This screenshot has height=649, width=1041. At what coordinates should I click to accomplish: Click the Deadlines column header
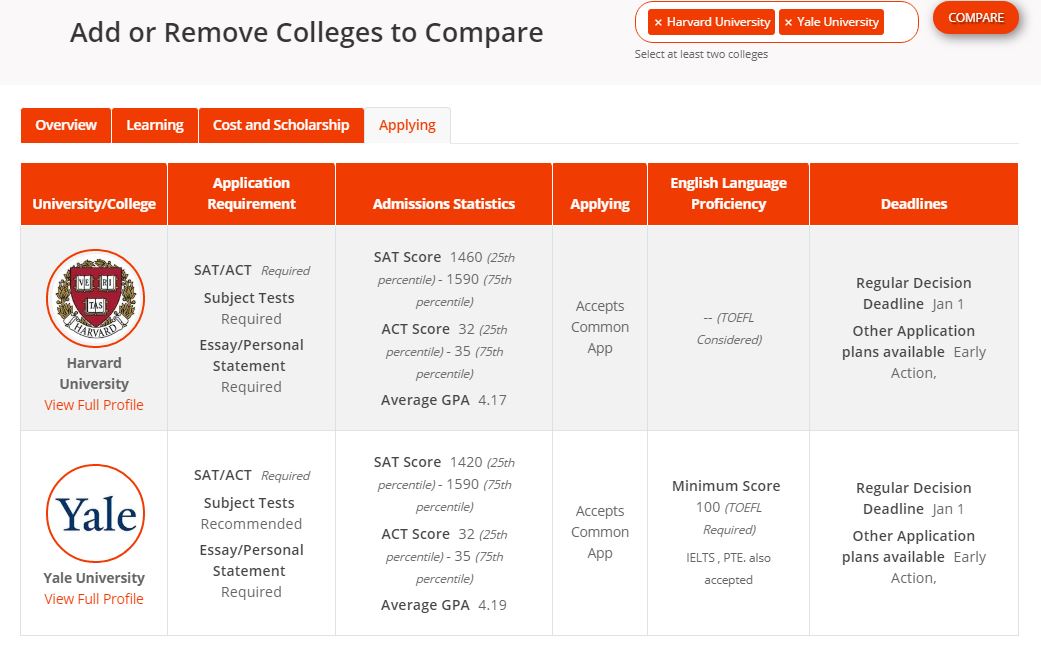point(914,204)
